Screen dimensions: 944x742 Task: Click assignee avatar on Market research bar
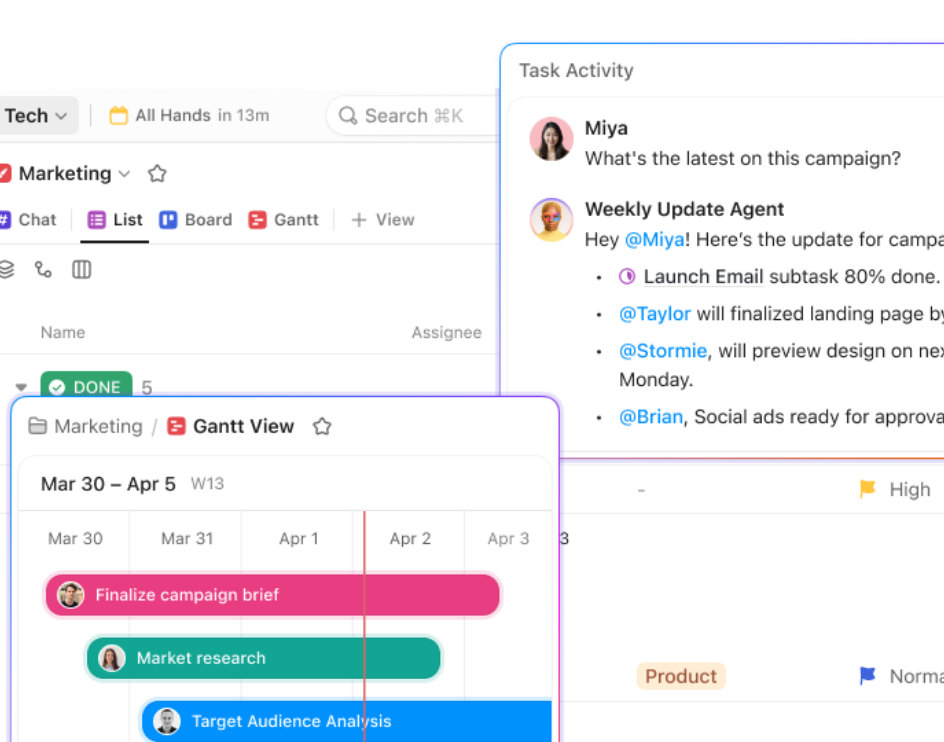[x=111, y=658]
